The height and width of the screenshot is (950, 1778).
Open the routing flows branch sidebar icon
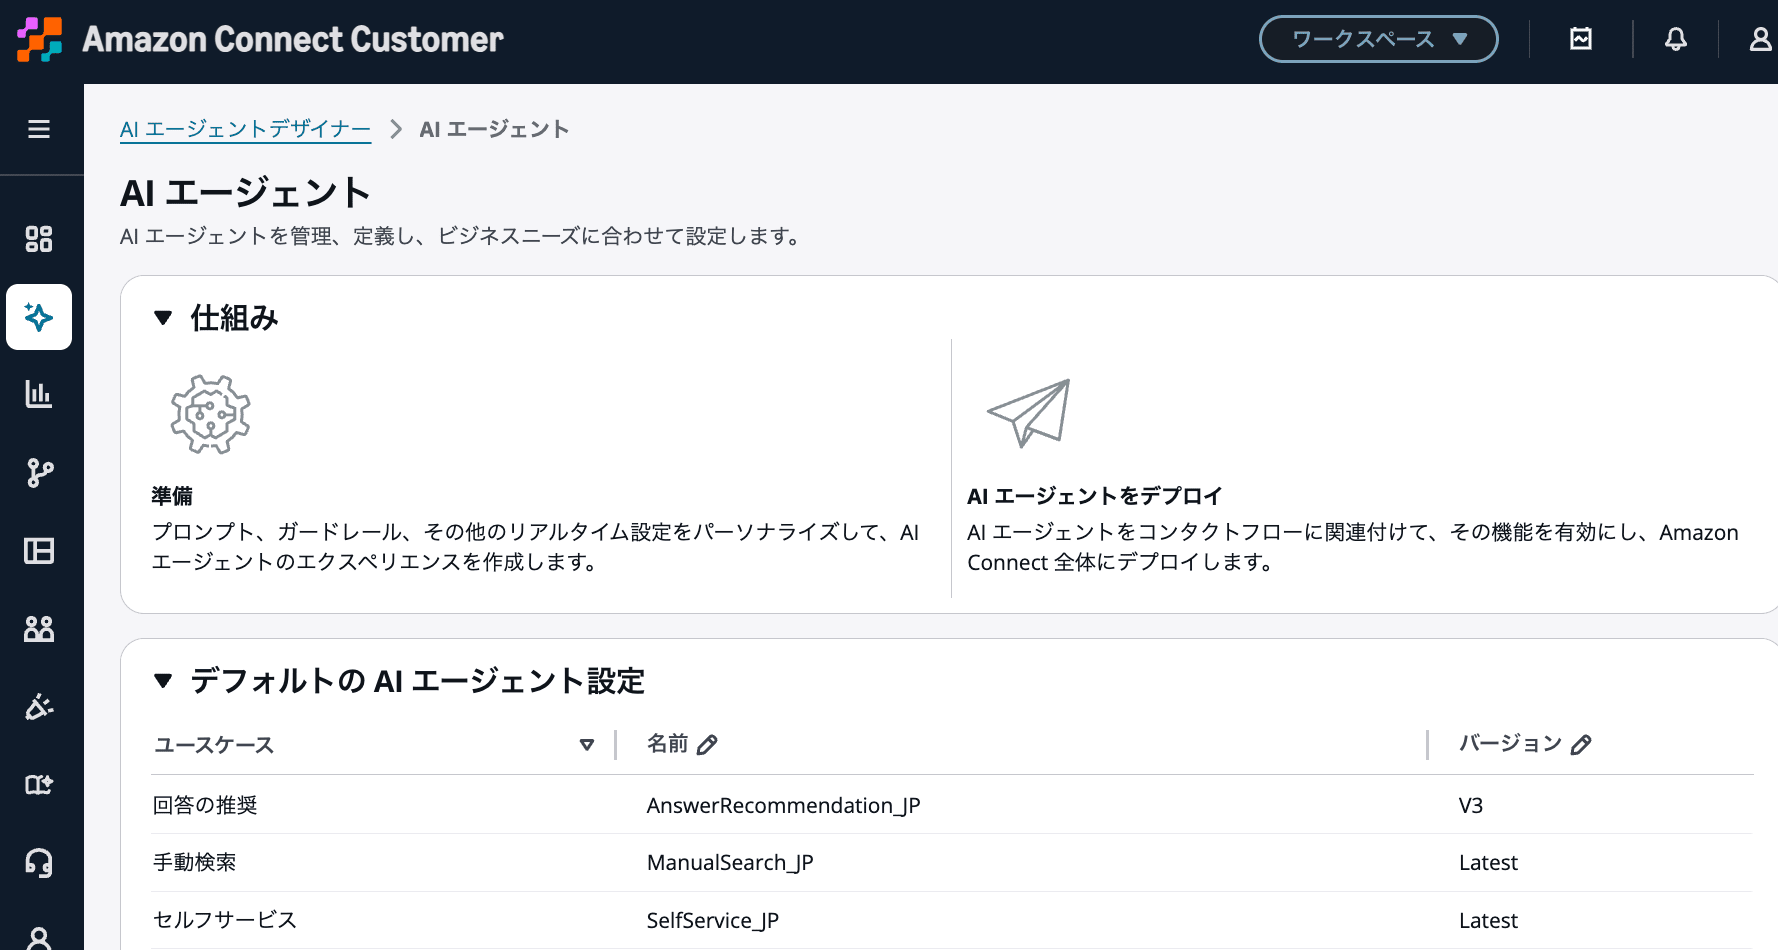[x=39, y=472]
